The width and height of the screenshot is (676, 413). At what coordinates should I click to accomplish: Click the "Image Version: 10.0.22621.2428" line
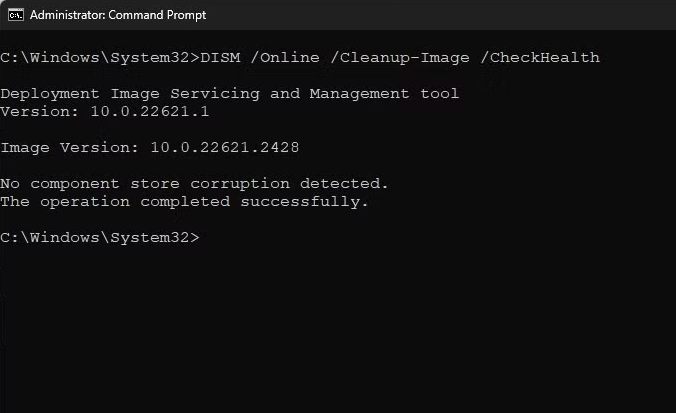[150, 147]
